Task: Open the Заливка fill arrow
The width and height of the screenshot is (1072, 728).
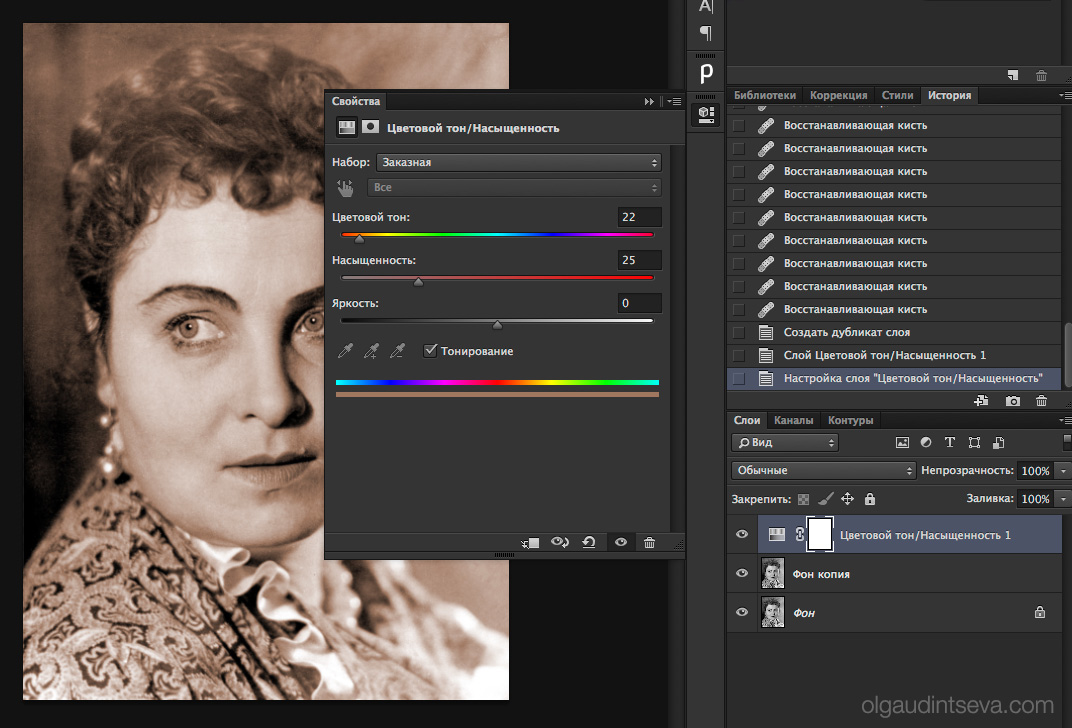Action: (1063, 499)
